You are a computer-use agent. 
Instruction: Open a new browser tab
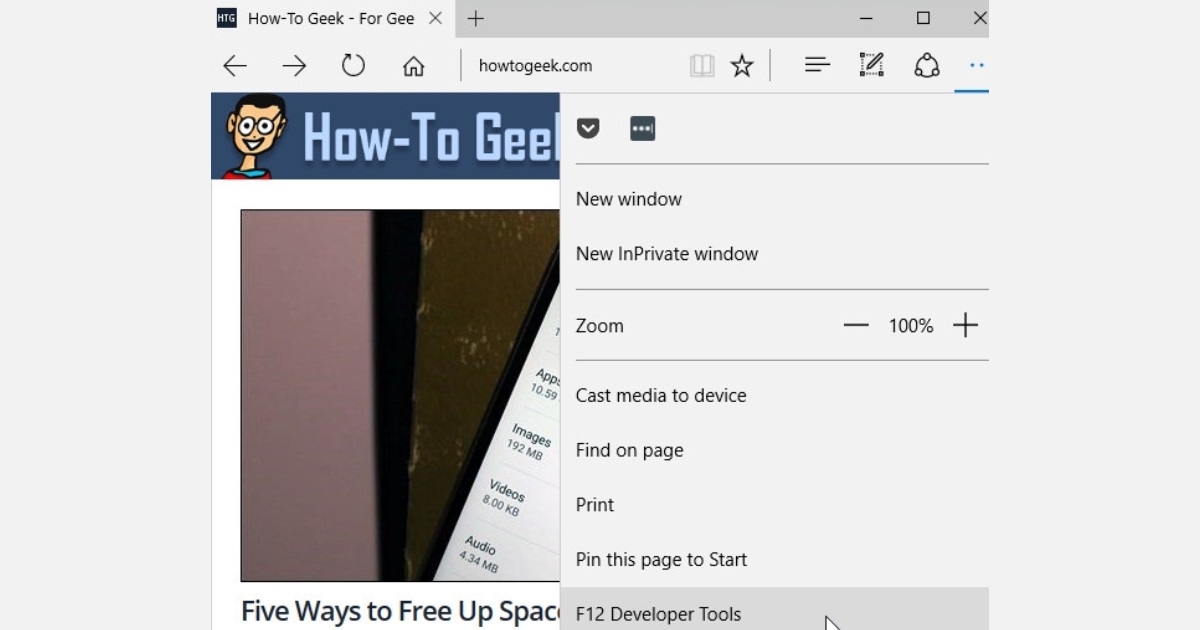pyautogui.click(x=475, y=18)
